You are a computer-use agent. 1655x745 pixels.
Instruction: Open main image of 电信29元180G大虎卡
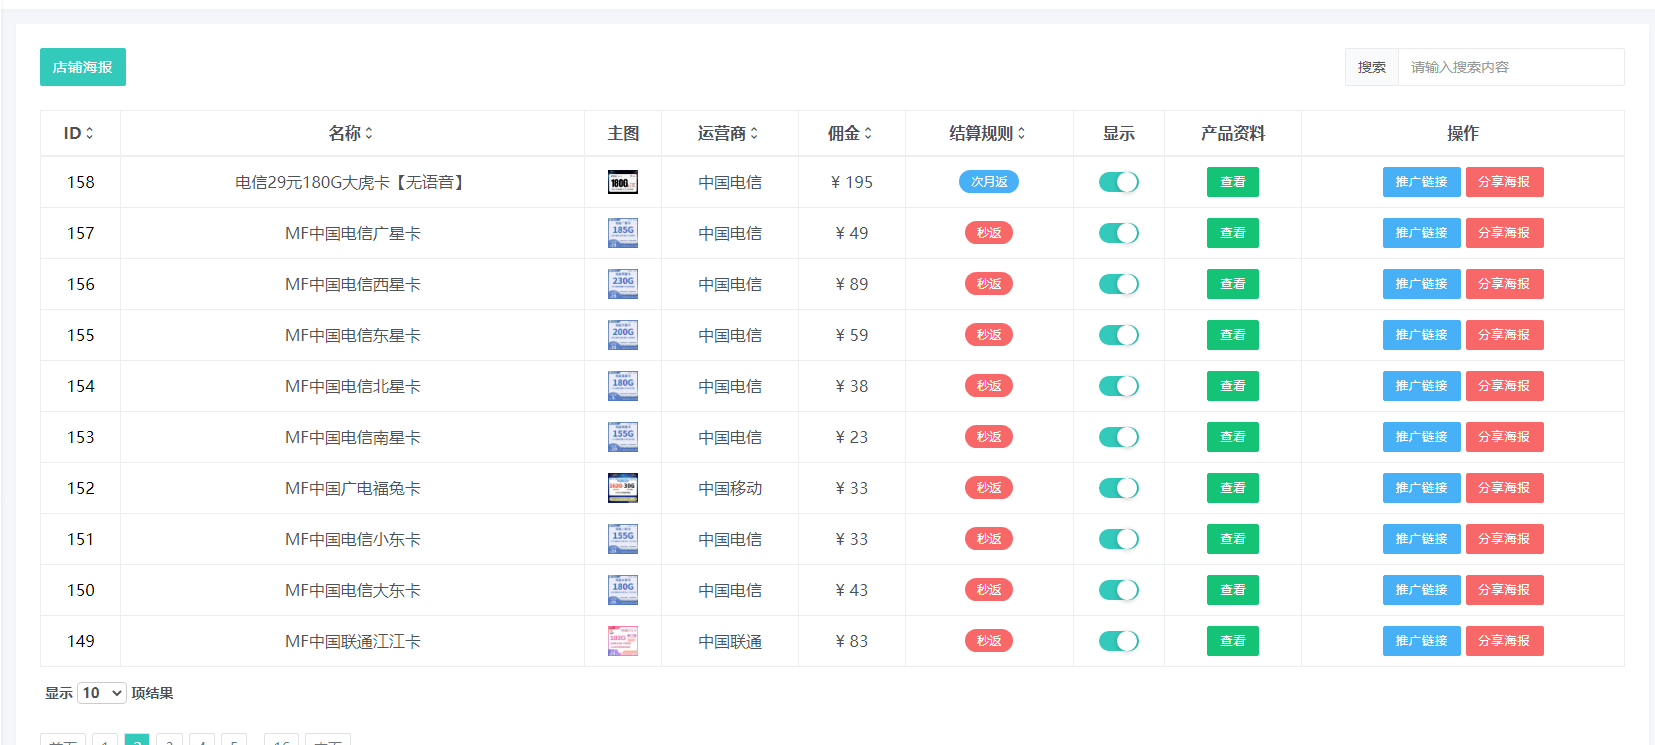[623, 182]
